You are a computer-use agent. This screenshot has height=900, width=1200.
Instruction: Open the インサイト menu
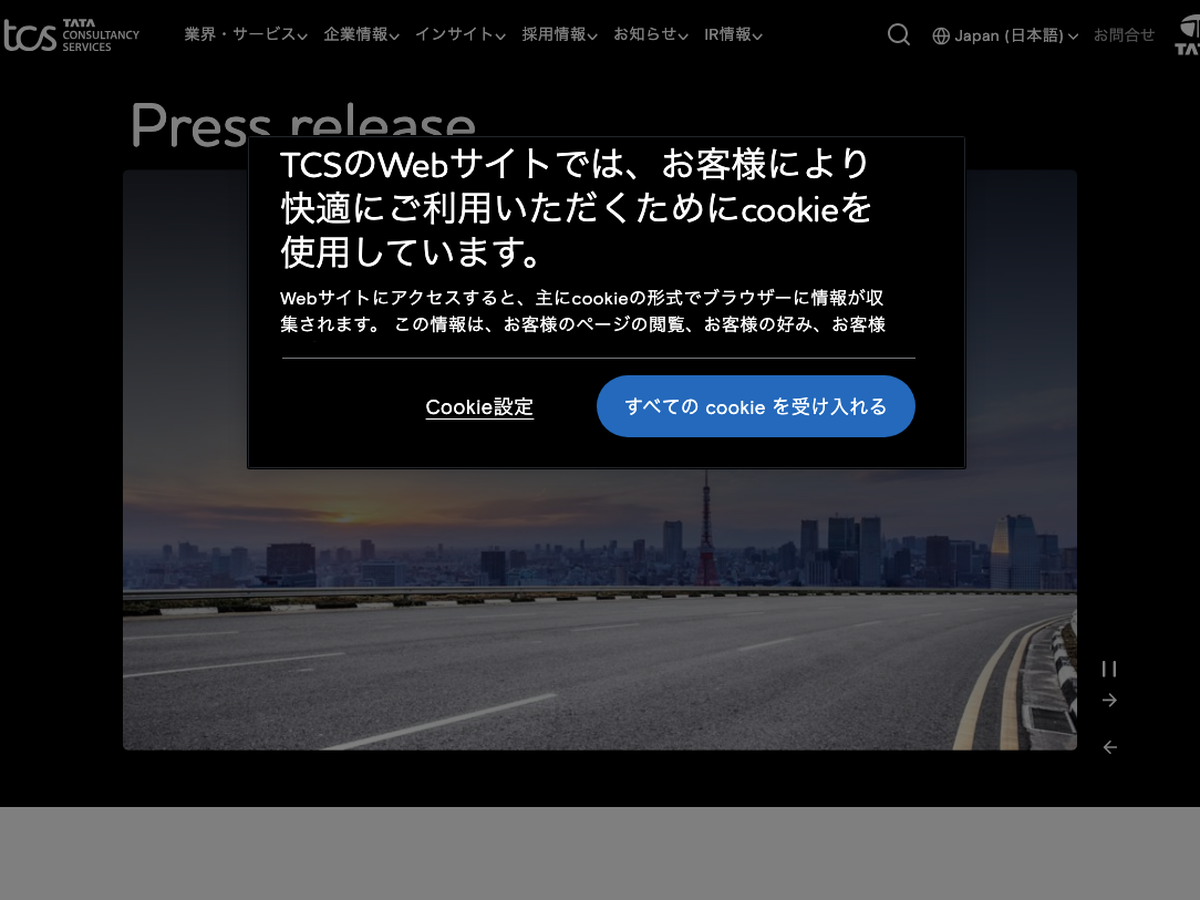point(460,35)
